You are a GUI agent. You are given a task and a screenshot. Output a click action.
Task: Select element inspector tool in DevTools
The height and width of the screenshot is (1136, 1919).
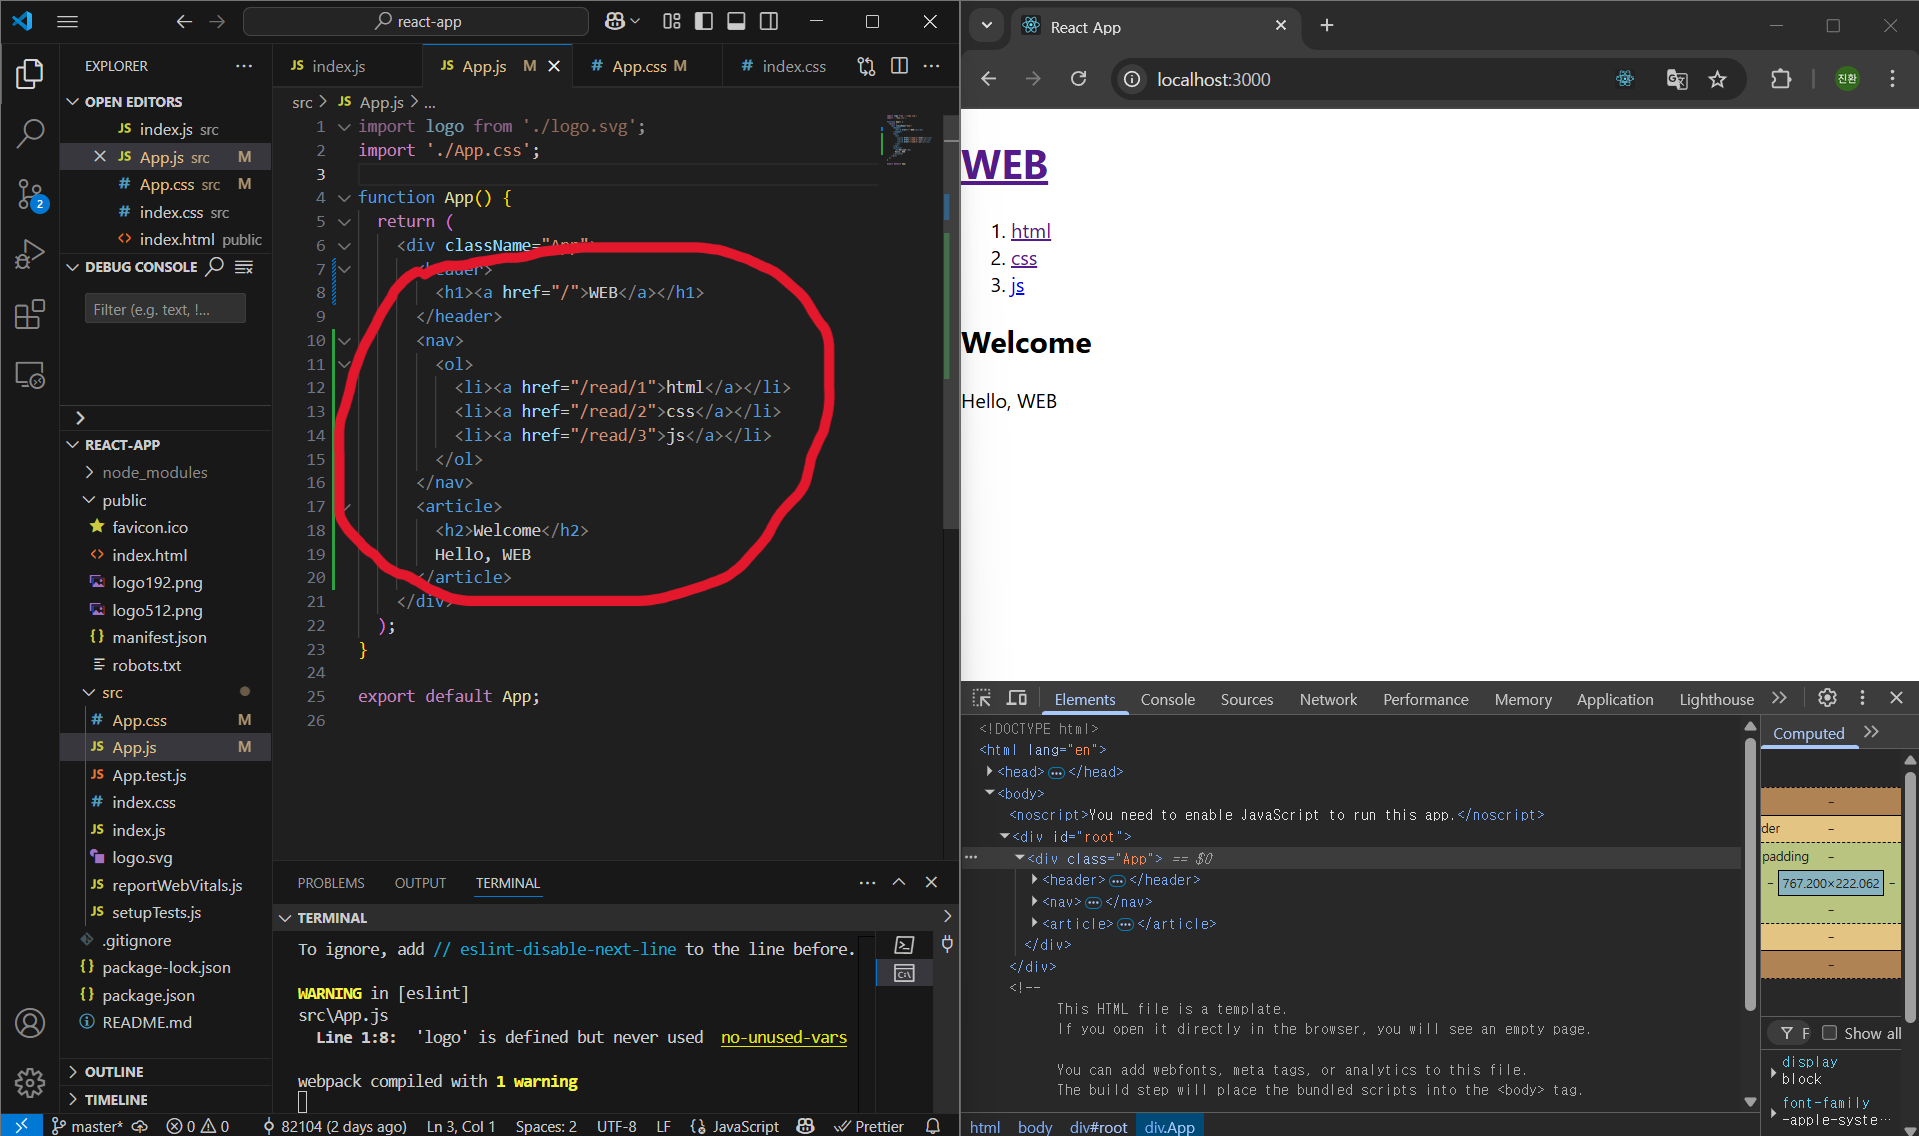(x=982, y=698)
